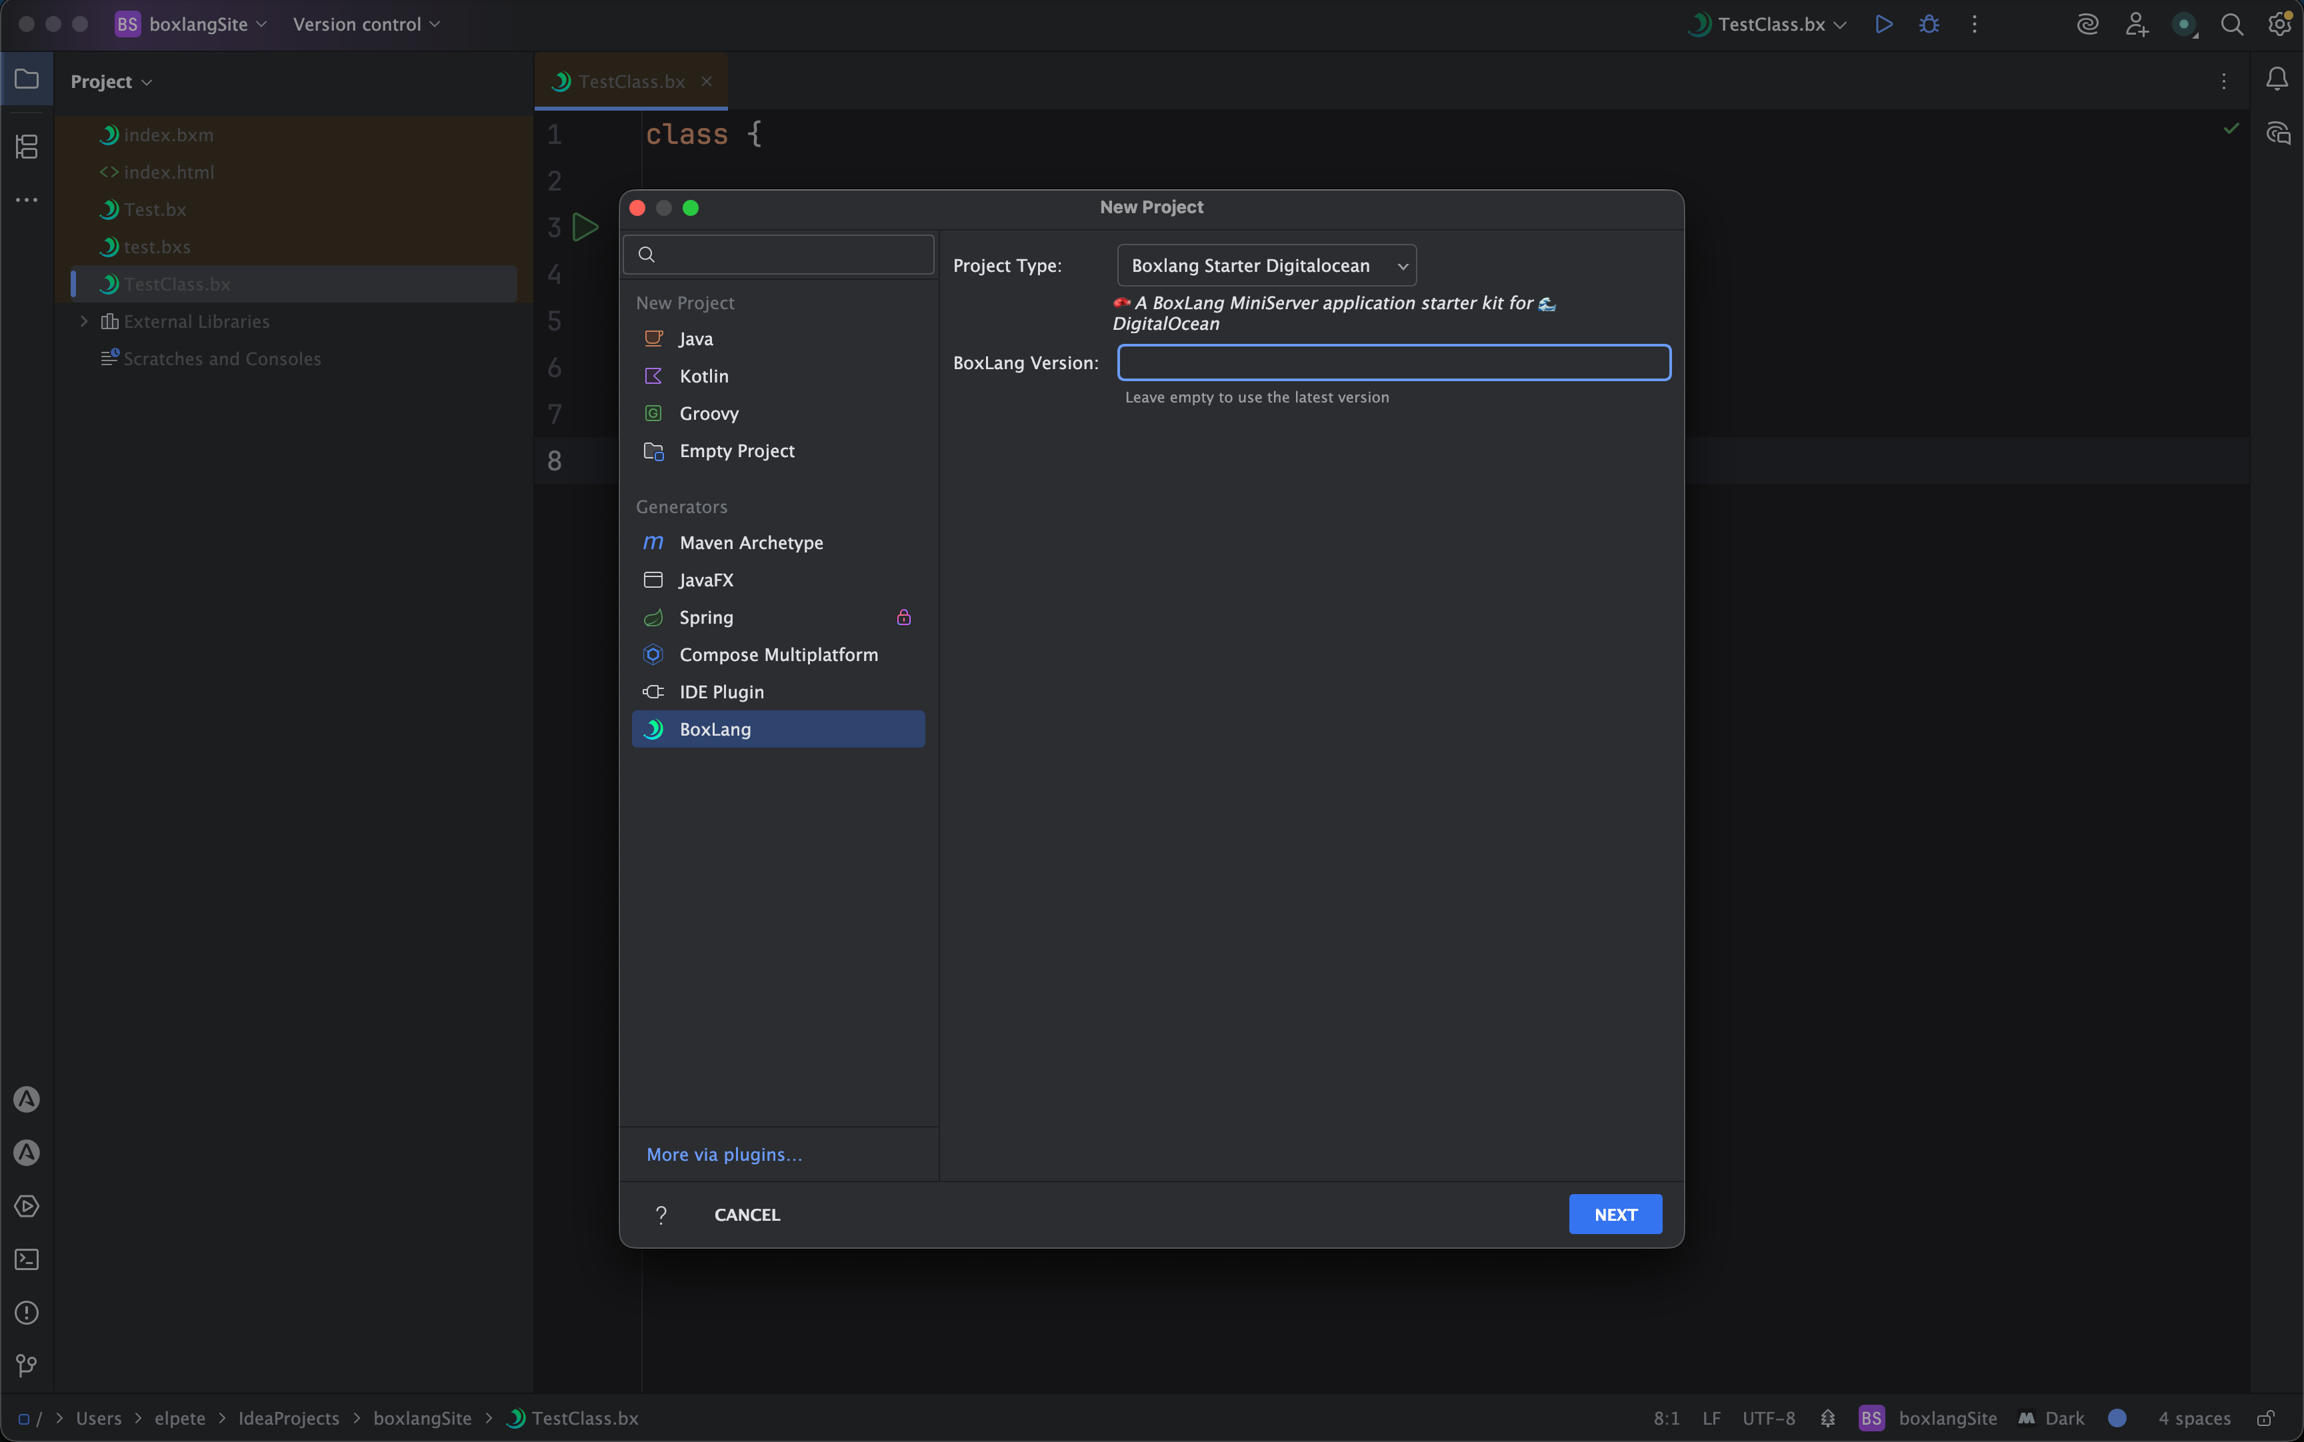The height and width of the screenshot is (1442, 2304).
Task: Click the Debug bug icon in the toolbar
Action: (1929, 24)
